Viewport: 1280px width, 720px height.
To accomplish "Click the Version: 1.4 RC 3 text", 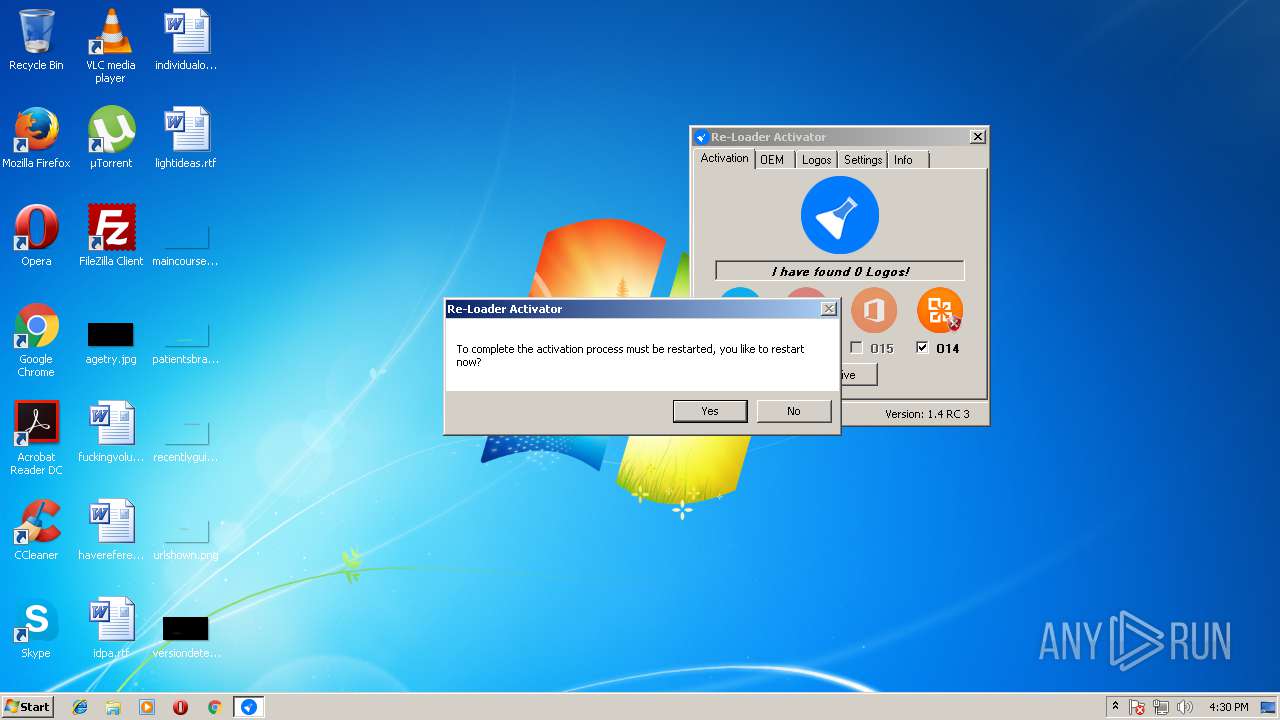I will coord(927,414).
